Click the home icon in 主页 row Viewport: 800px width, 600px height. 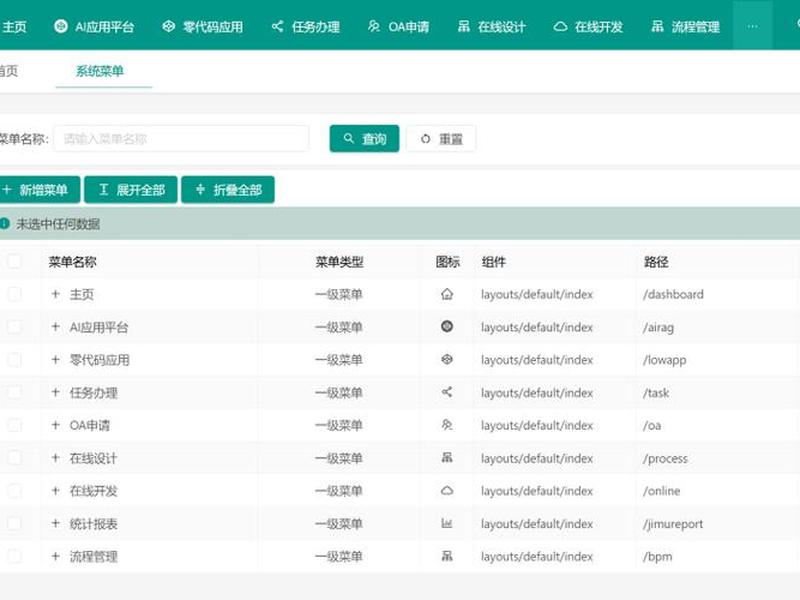click(x=447, y=294)
